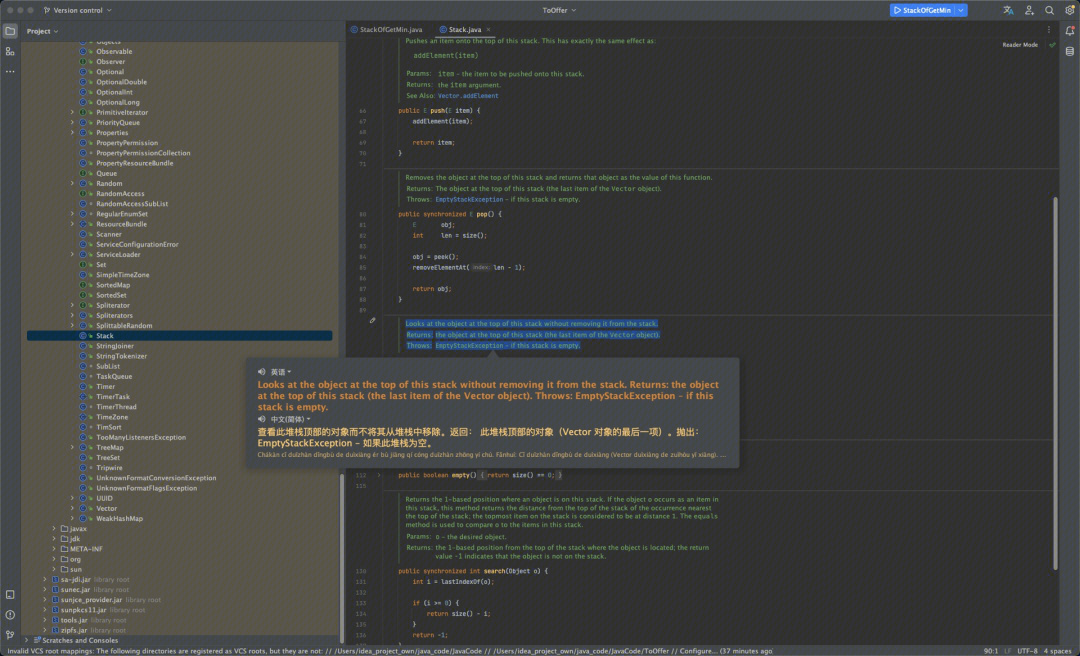Click the 4 spaces indent status entry
The width and height of the screenshot is (1080, 656).
(1057, 650)
